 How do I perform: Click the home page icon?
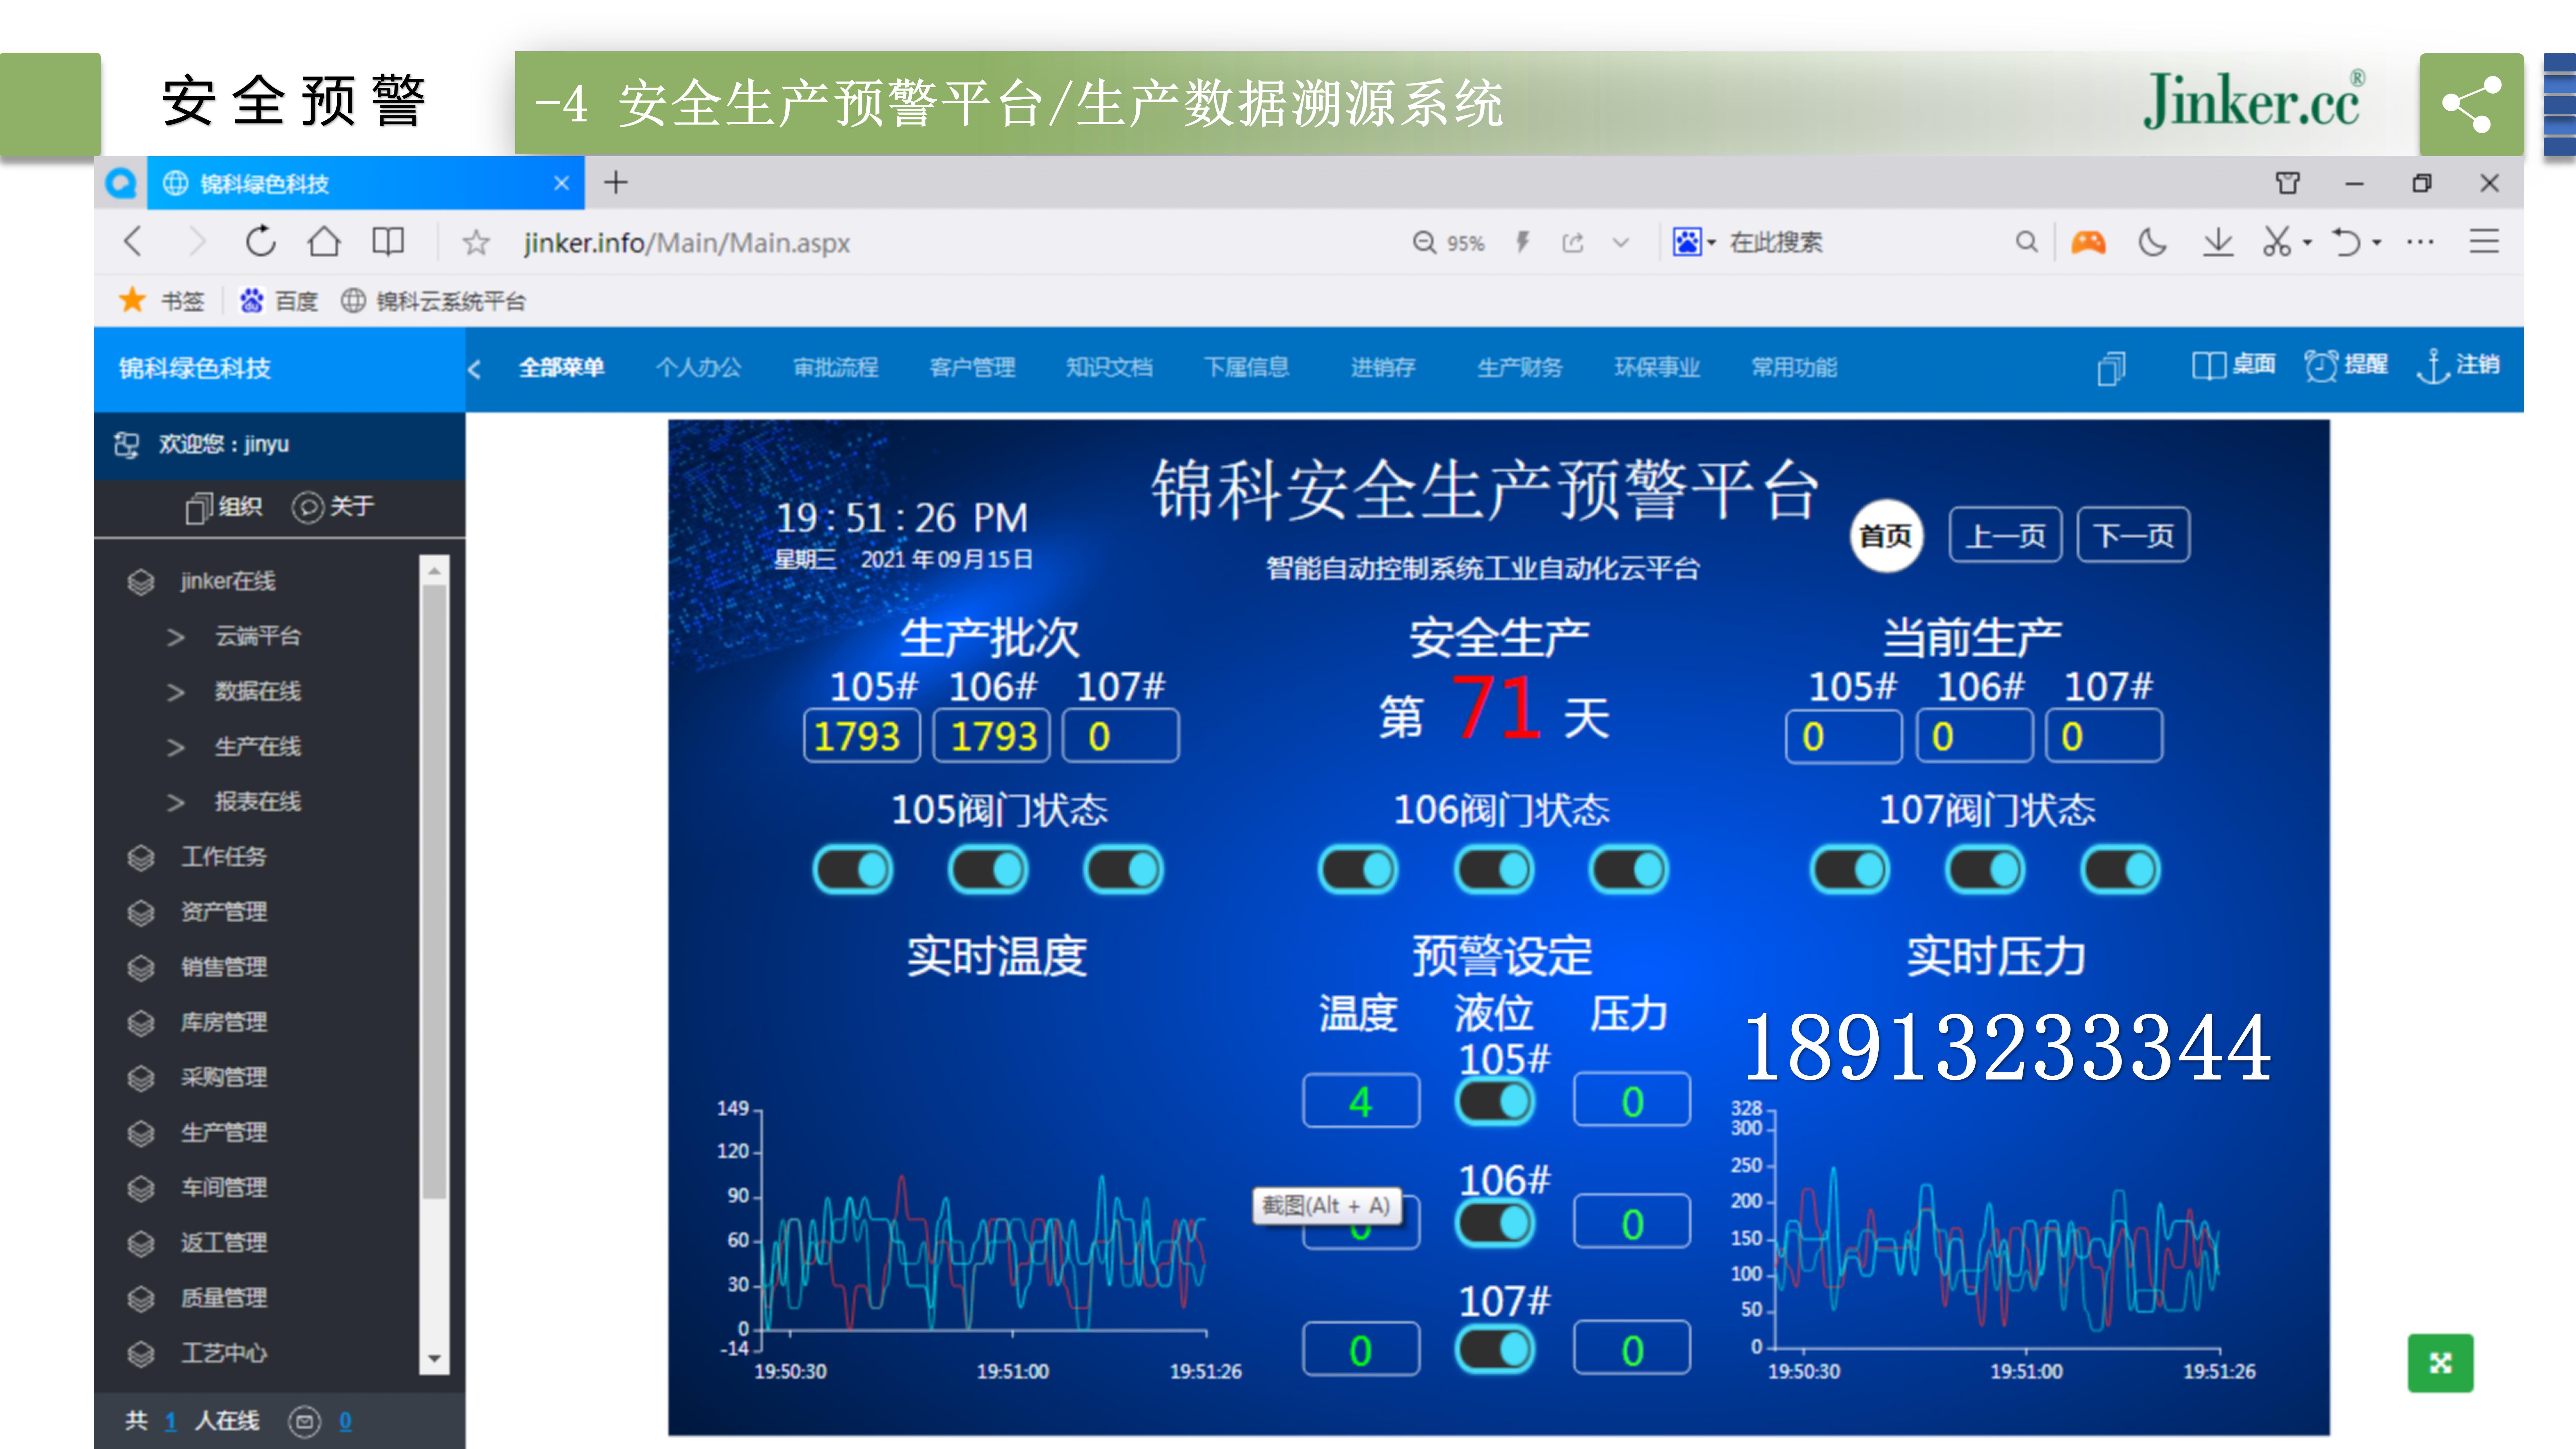[324, 242]
